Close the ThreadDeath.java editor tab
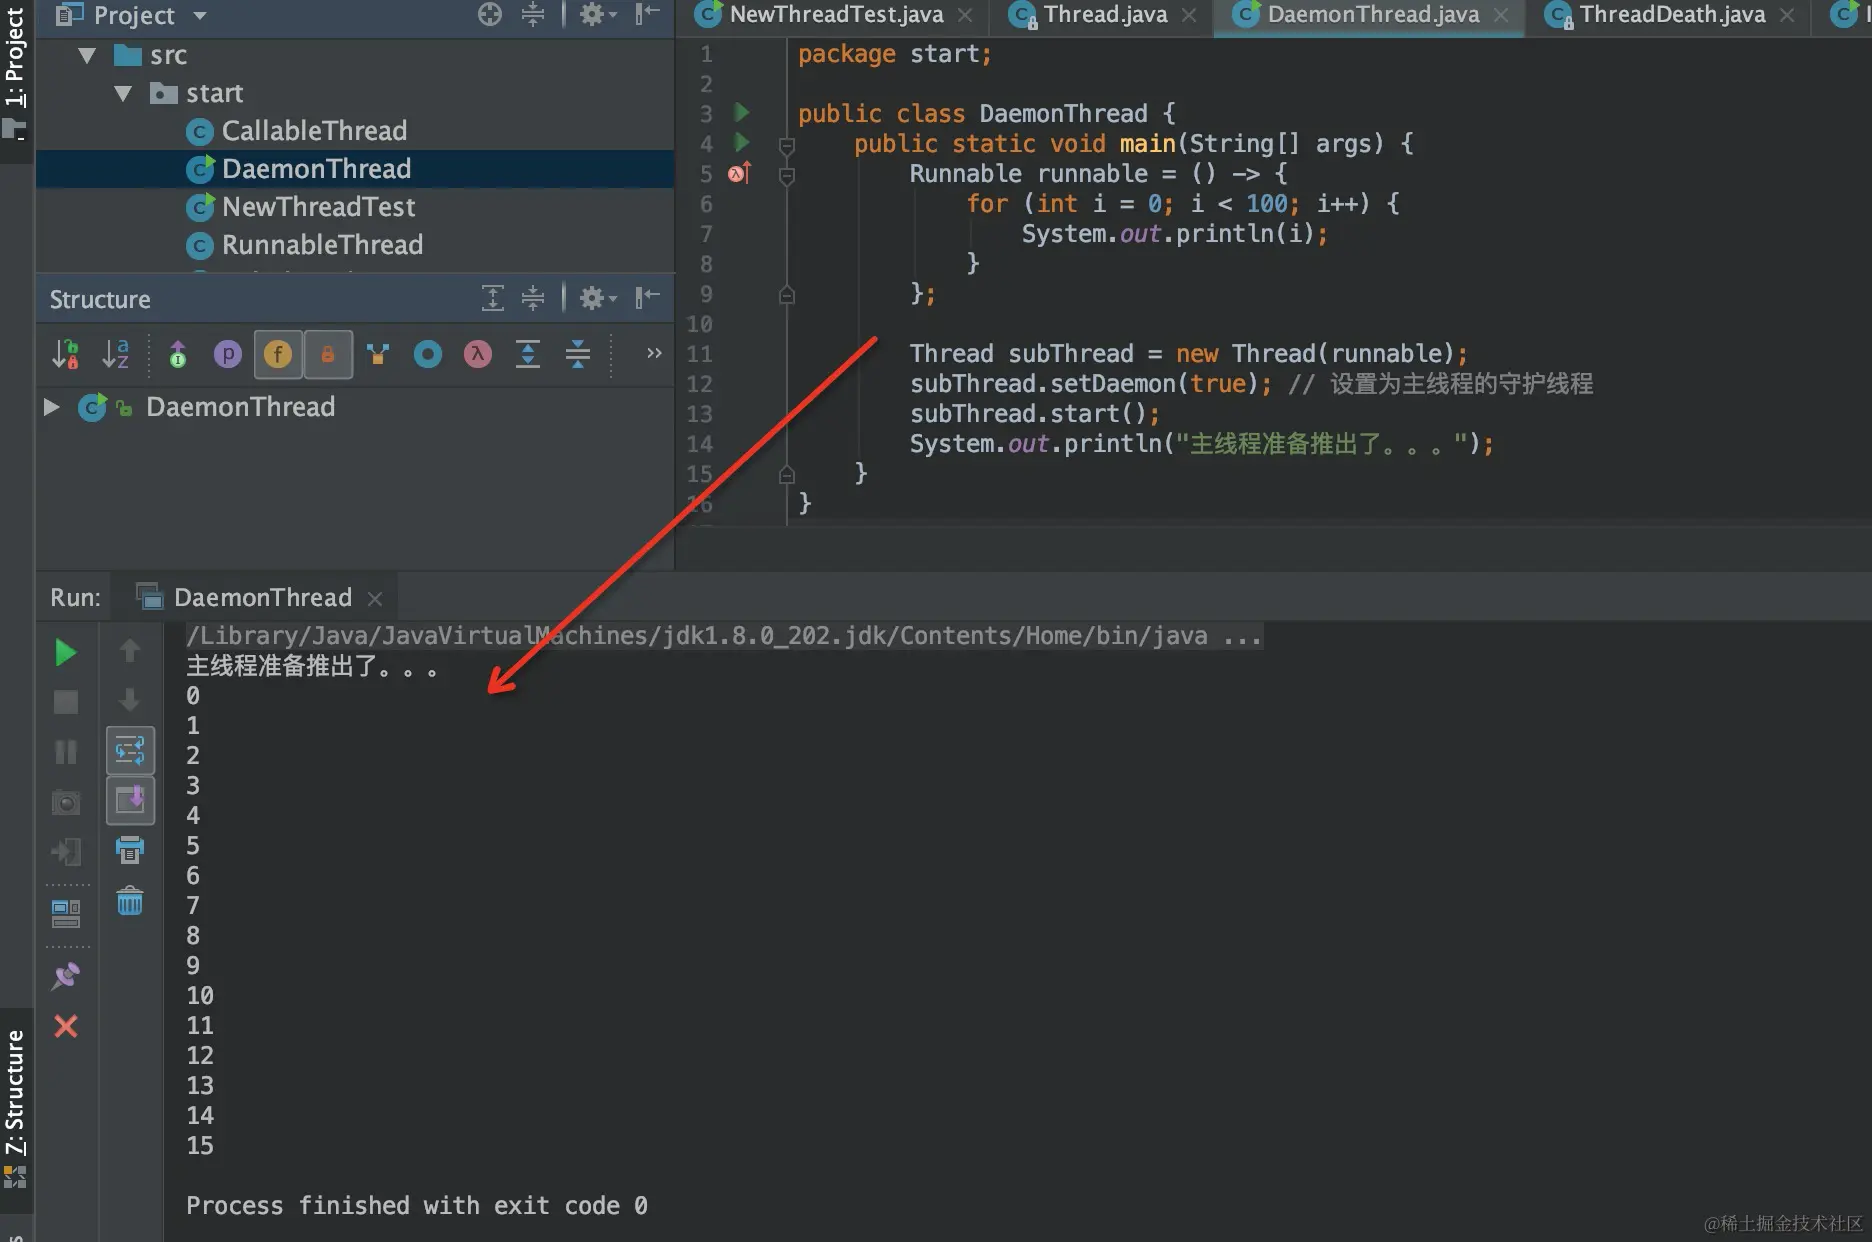Image resolution: width=1872 pixels, height=1242 pixels. click(x=1787, y=15)
